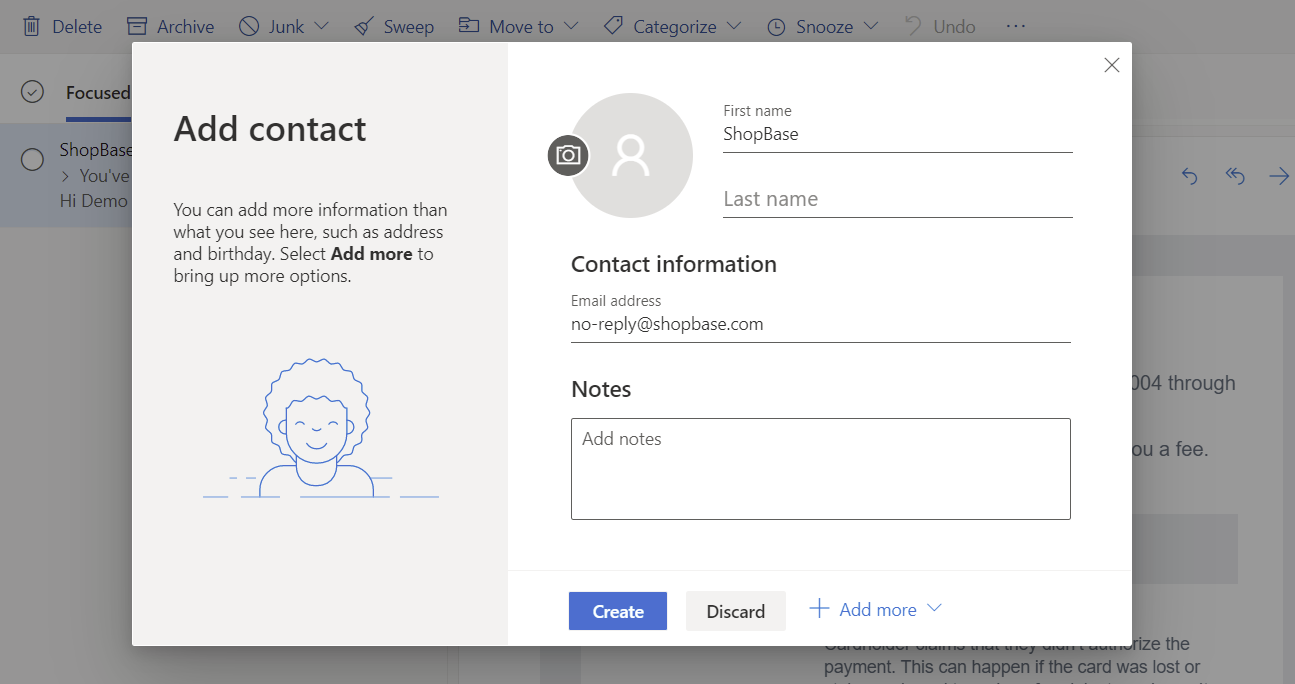Archive the selected message
1295x684 pixels.
click(x=171, y=26)
